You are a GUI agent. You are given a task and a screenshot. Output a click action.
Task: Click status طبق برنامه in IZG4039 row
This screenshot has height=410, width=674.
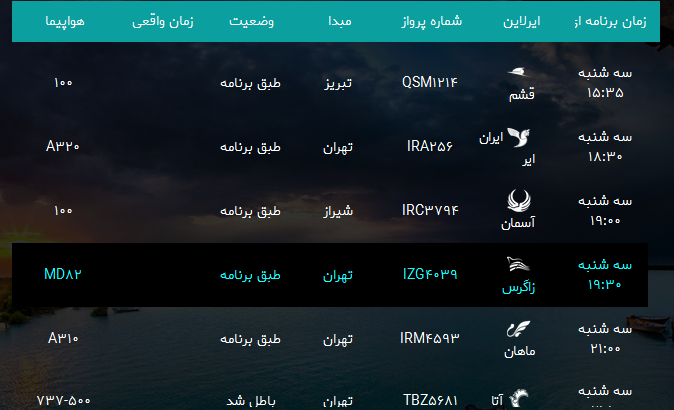(250, 275)
